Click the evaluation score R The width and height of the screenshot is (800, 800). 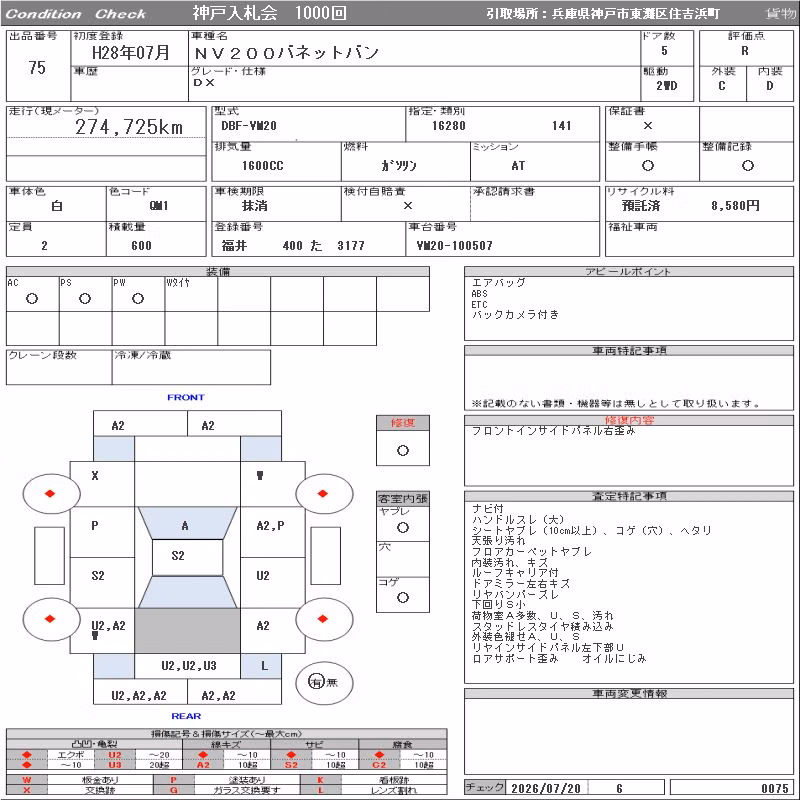click(745, 51)
